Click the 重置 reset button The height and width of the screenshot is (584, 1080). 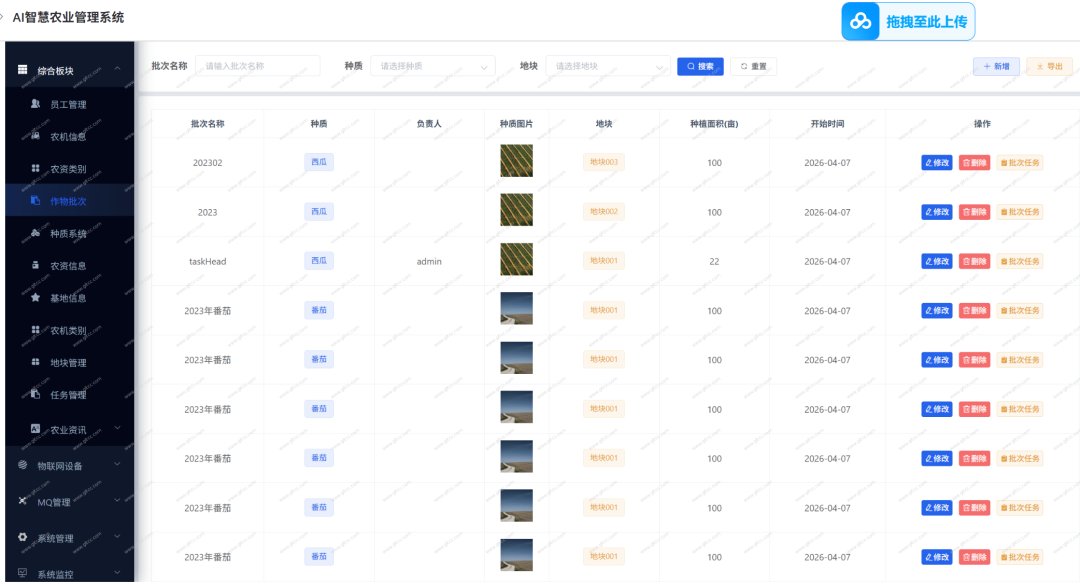[x=754, y=66]
